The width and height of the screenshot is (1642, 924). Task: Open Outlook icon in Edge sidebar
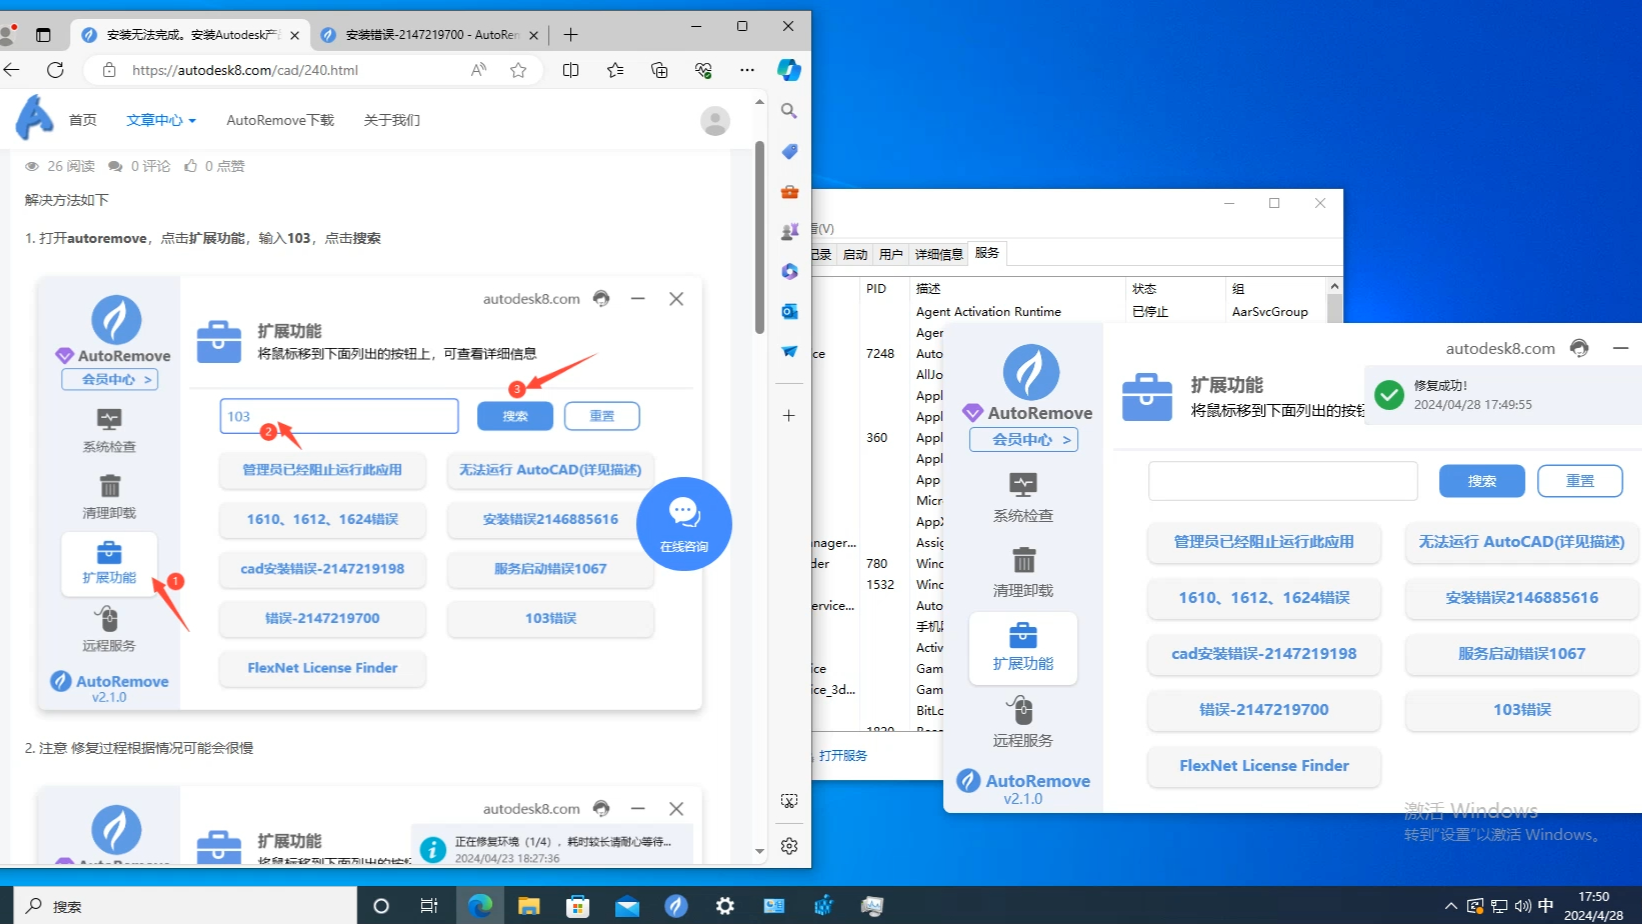(x=789, y=311)
